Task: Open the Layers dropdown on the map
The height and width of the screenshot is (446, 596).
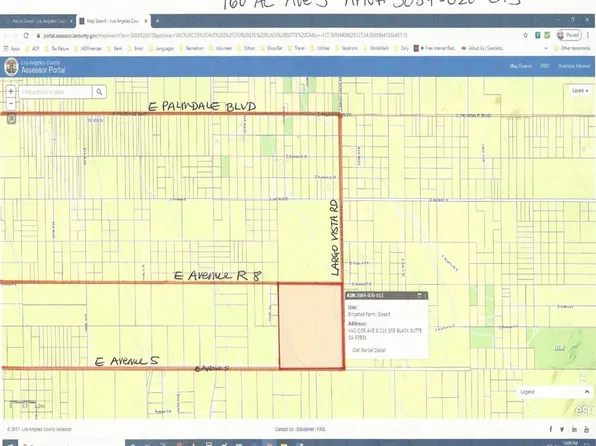Action: (580, 91)
